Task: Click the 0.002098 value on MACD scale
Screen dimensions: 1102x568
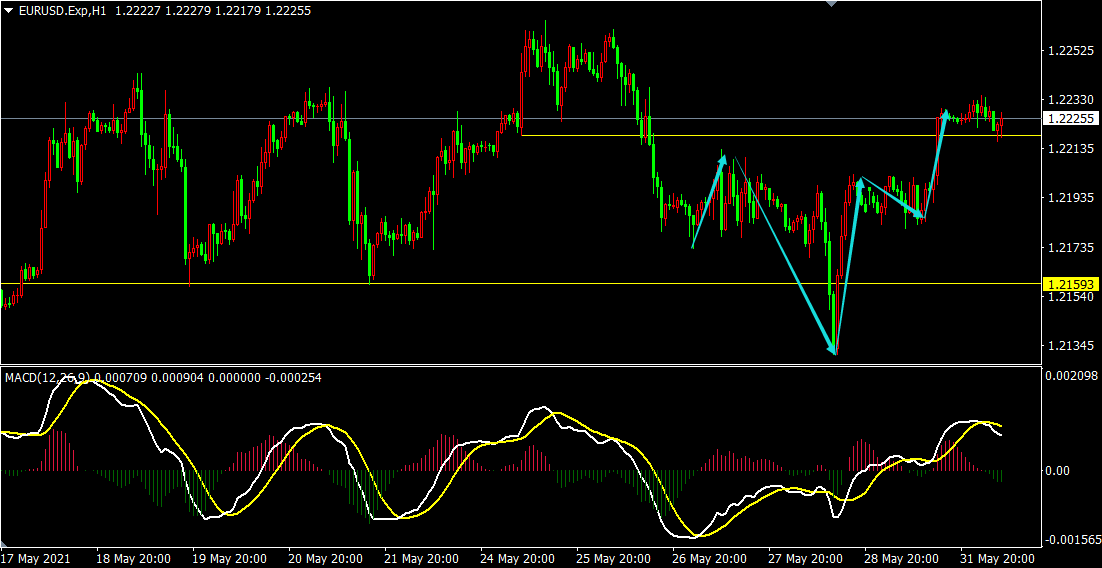Action: tap(1068, 374)
